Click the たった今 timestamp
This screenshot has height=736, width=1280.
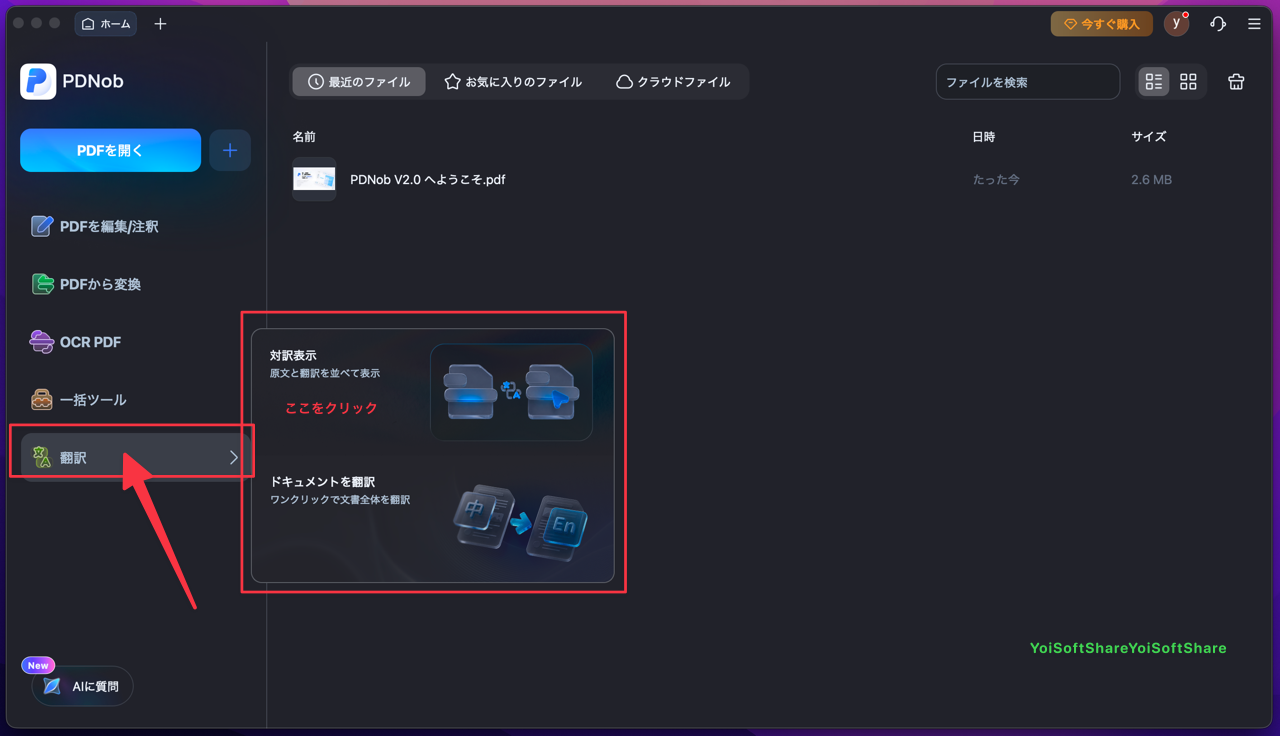pyautogui.click(x=996, y=180)
